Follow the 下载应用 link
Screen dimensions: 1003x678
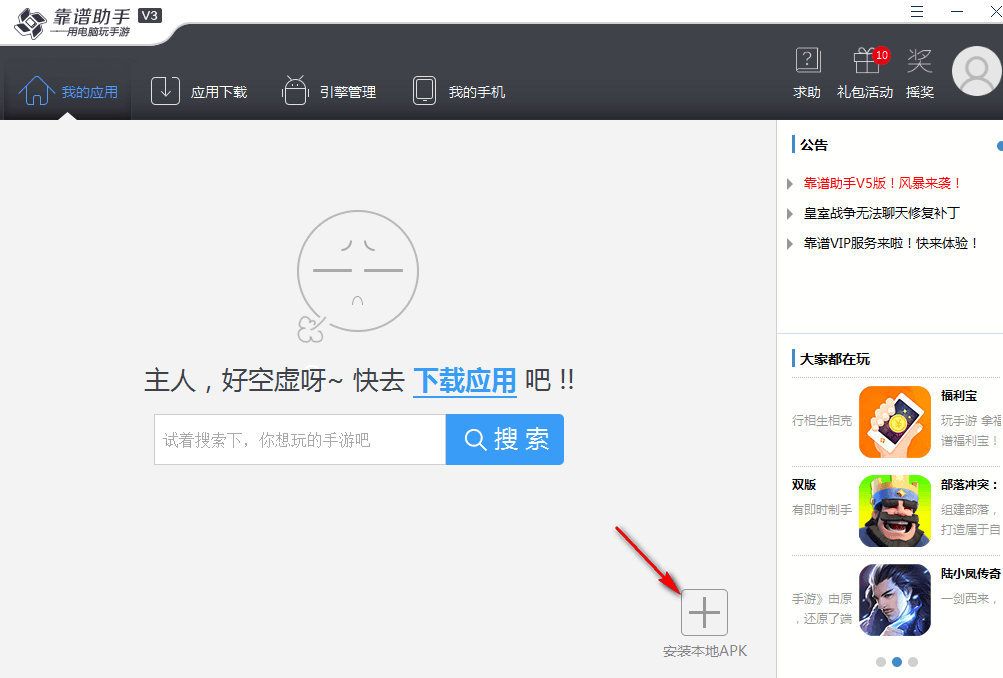pos(465,381)
